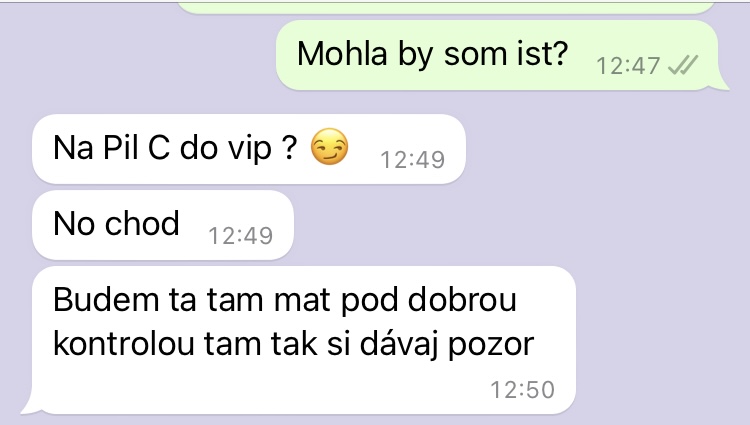Click the 12:49 time beside 'No chod'
Viewport: 750px width, 425px height.
tap(241, 235)
